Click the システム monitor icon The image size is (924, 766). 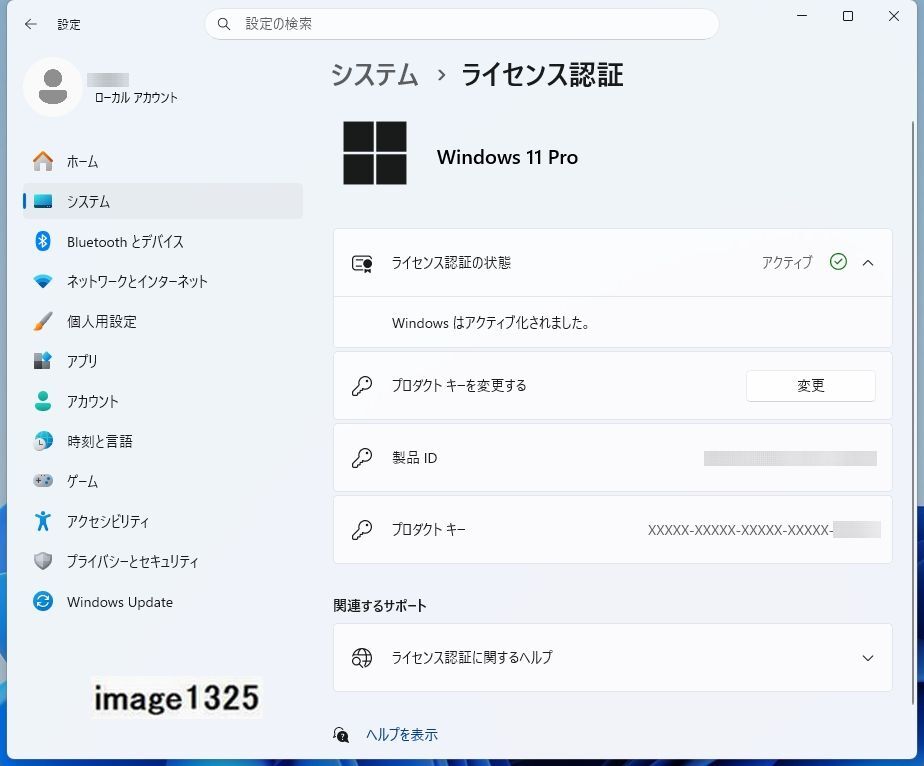[43, 202]
